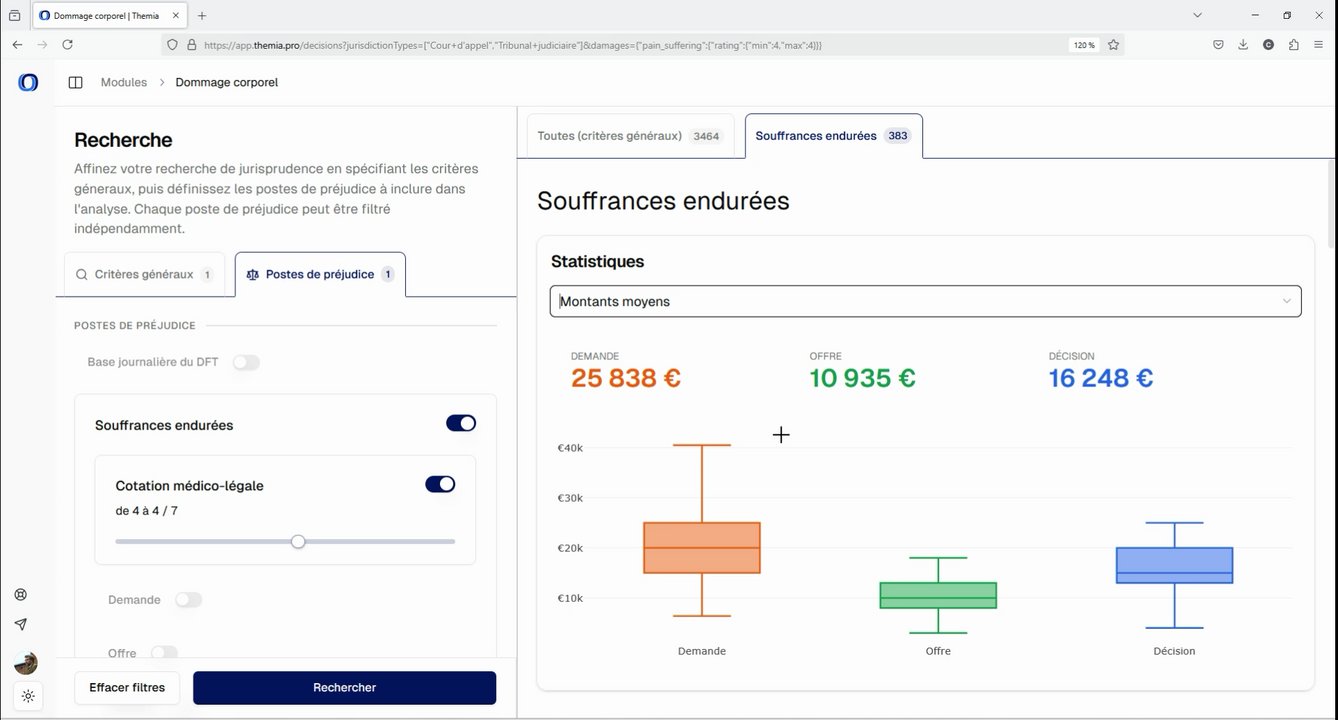Click the 25 838 € demande amount
1338x720 pixels.
pyautogui.click(x=626, y=378)
